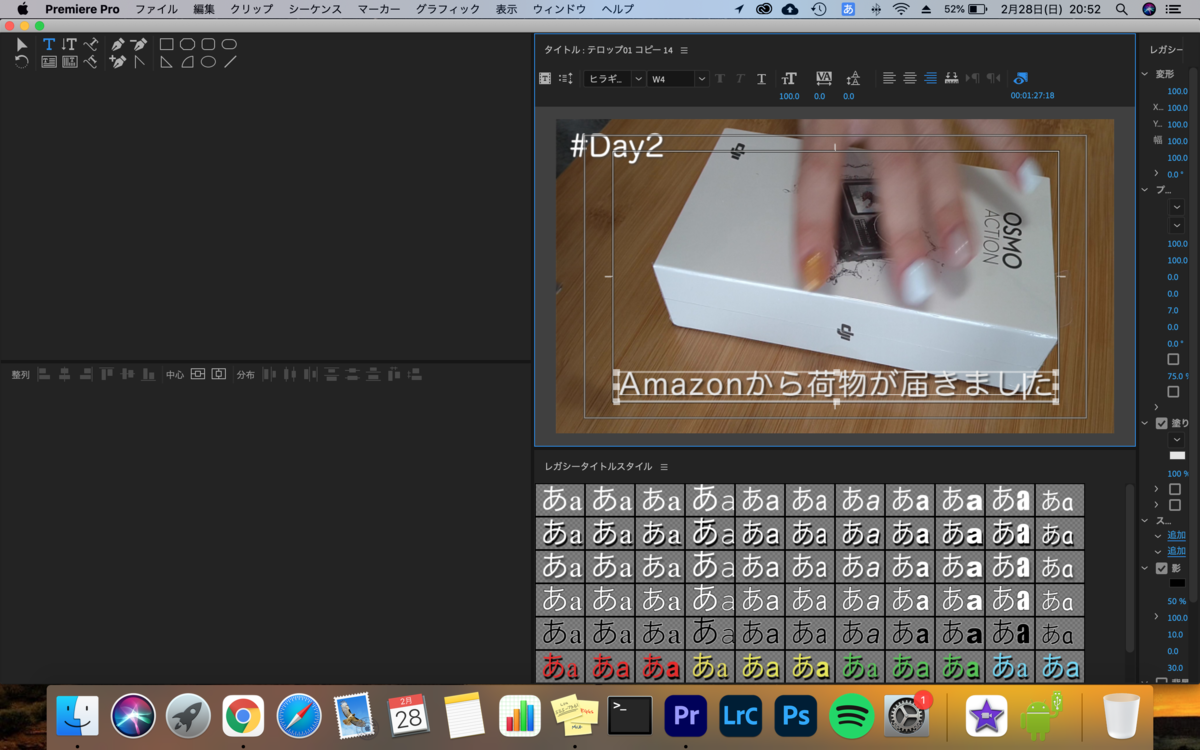Collapse the 変形 transform section
Image resolution: width=1200 pixels, height=750 pixels.
coord(1146,74)
